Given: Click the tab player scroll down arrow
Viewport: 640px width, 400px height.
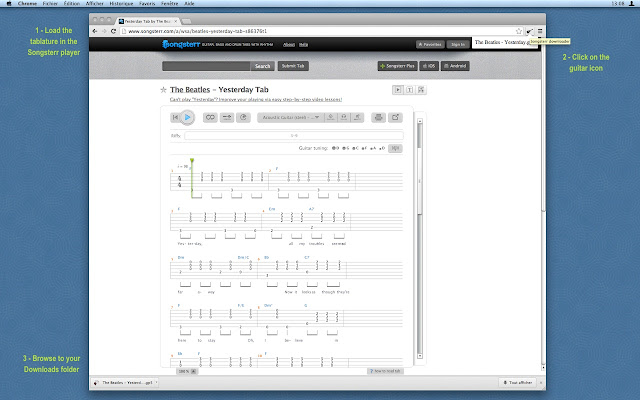Looking at the screenshot, I should [x=420, y=356].
